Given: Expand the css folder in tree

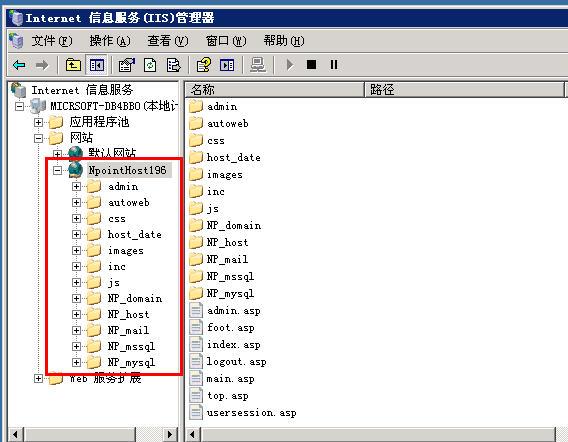Looking at the screenshot, I should [76, 218].
